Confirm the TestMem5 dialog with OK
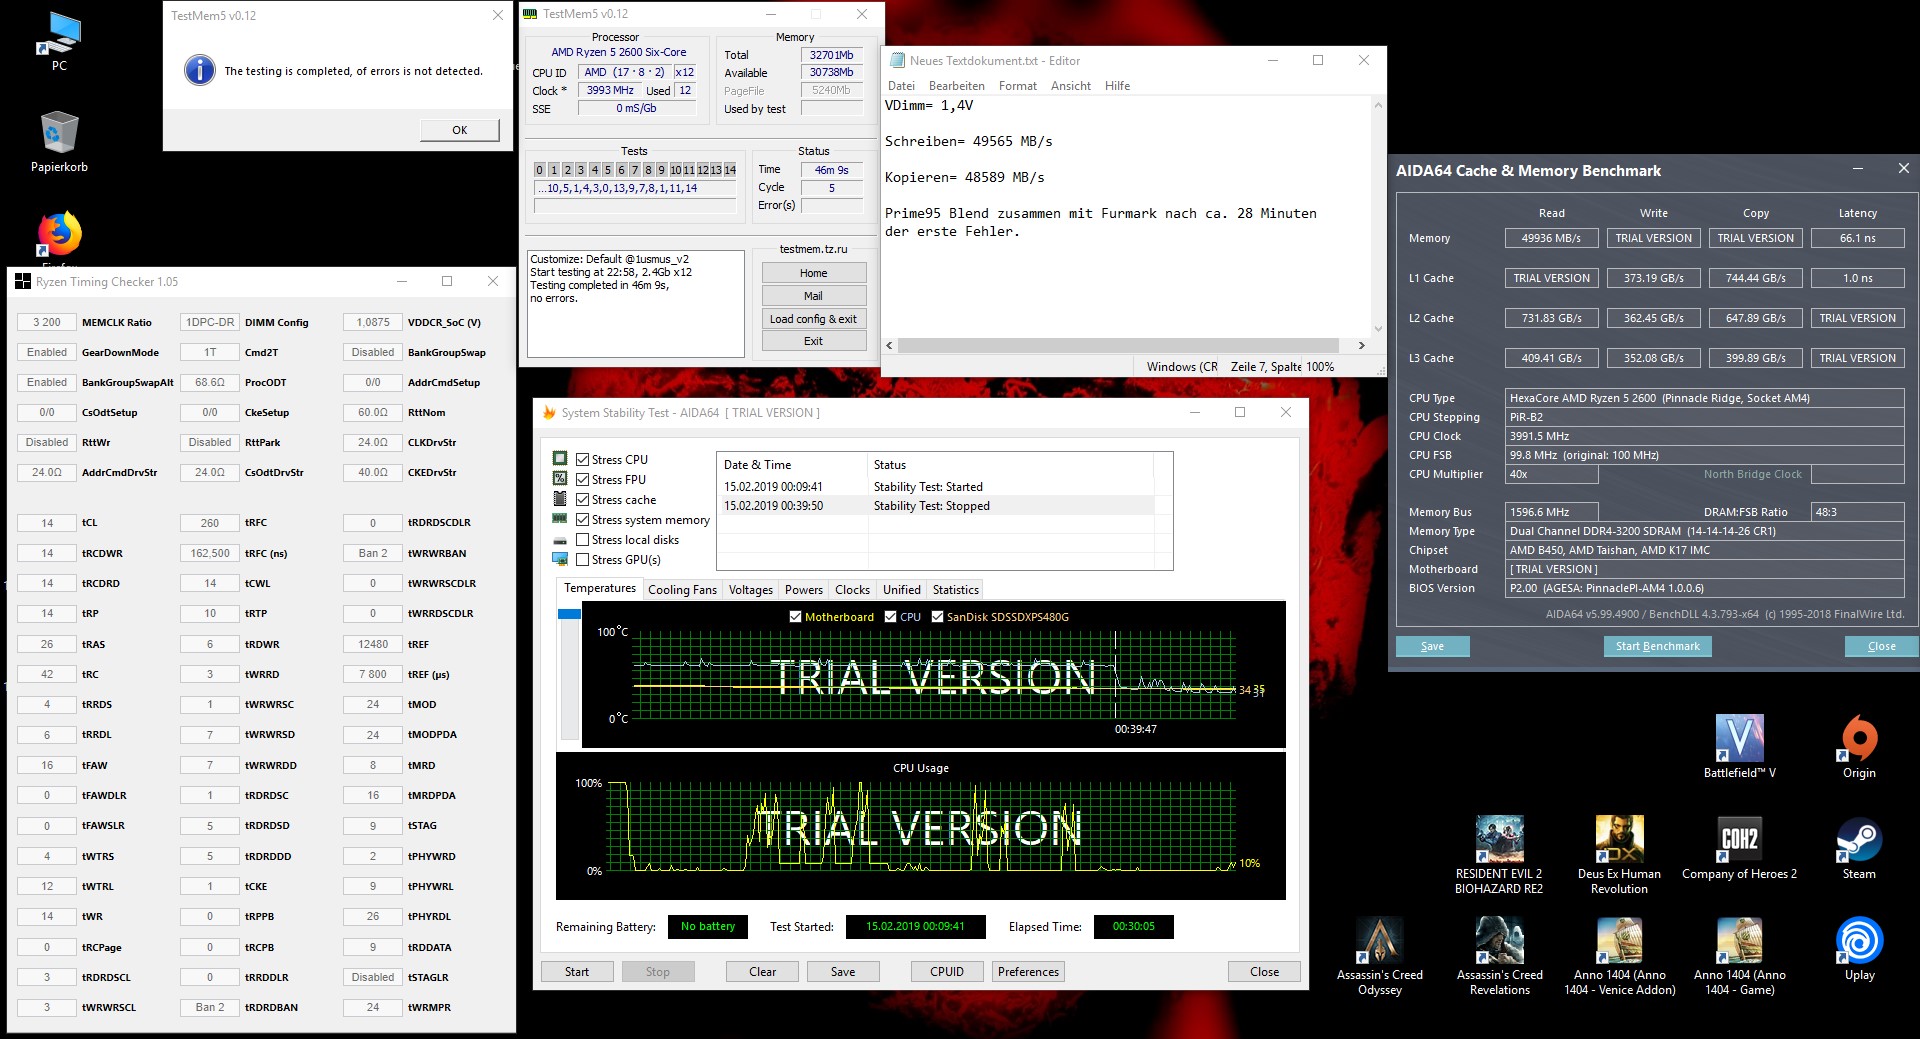 [459, 130]
